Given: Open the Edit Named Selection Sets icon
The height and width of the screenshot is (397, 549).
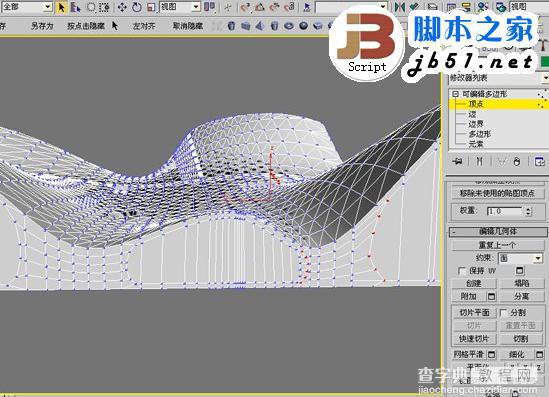Looking at the screenshot, I should click(x=307, y=7).
